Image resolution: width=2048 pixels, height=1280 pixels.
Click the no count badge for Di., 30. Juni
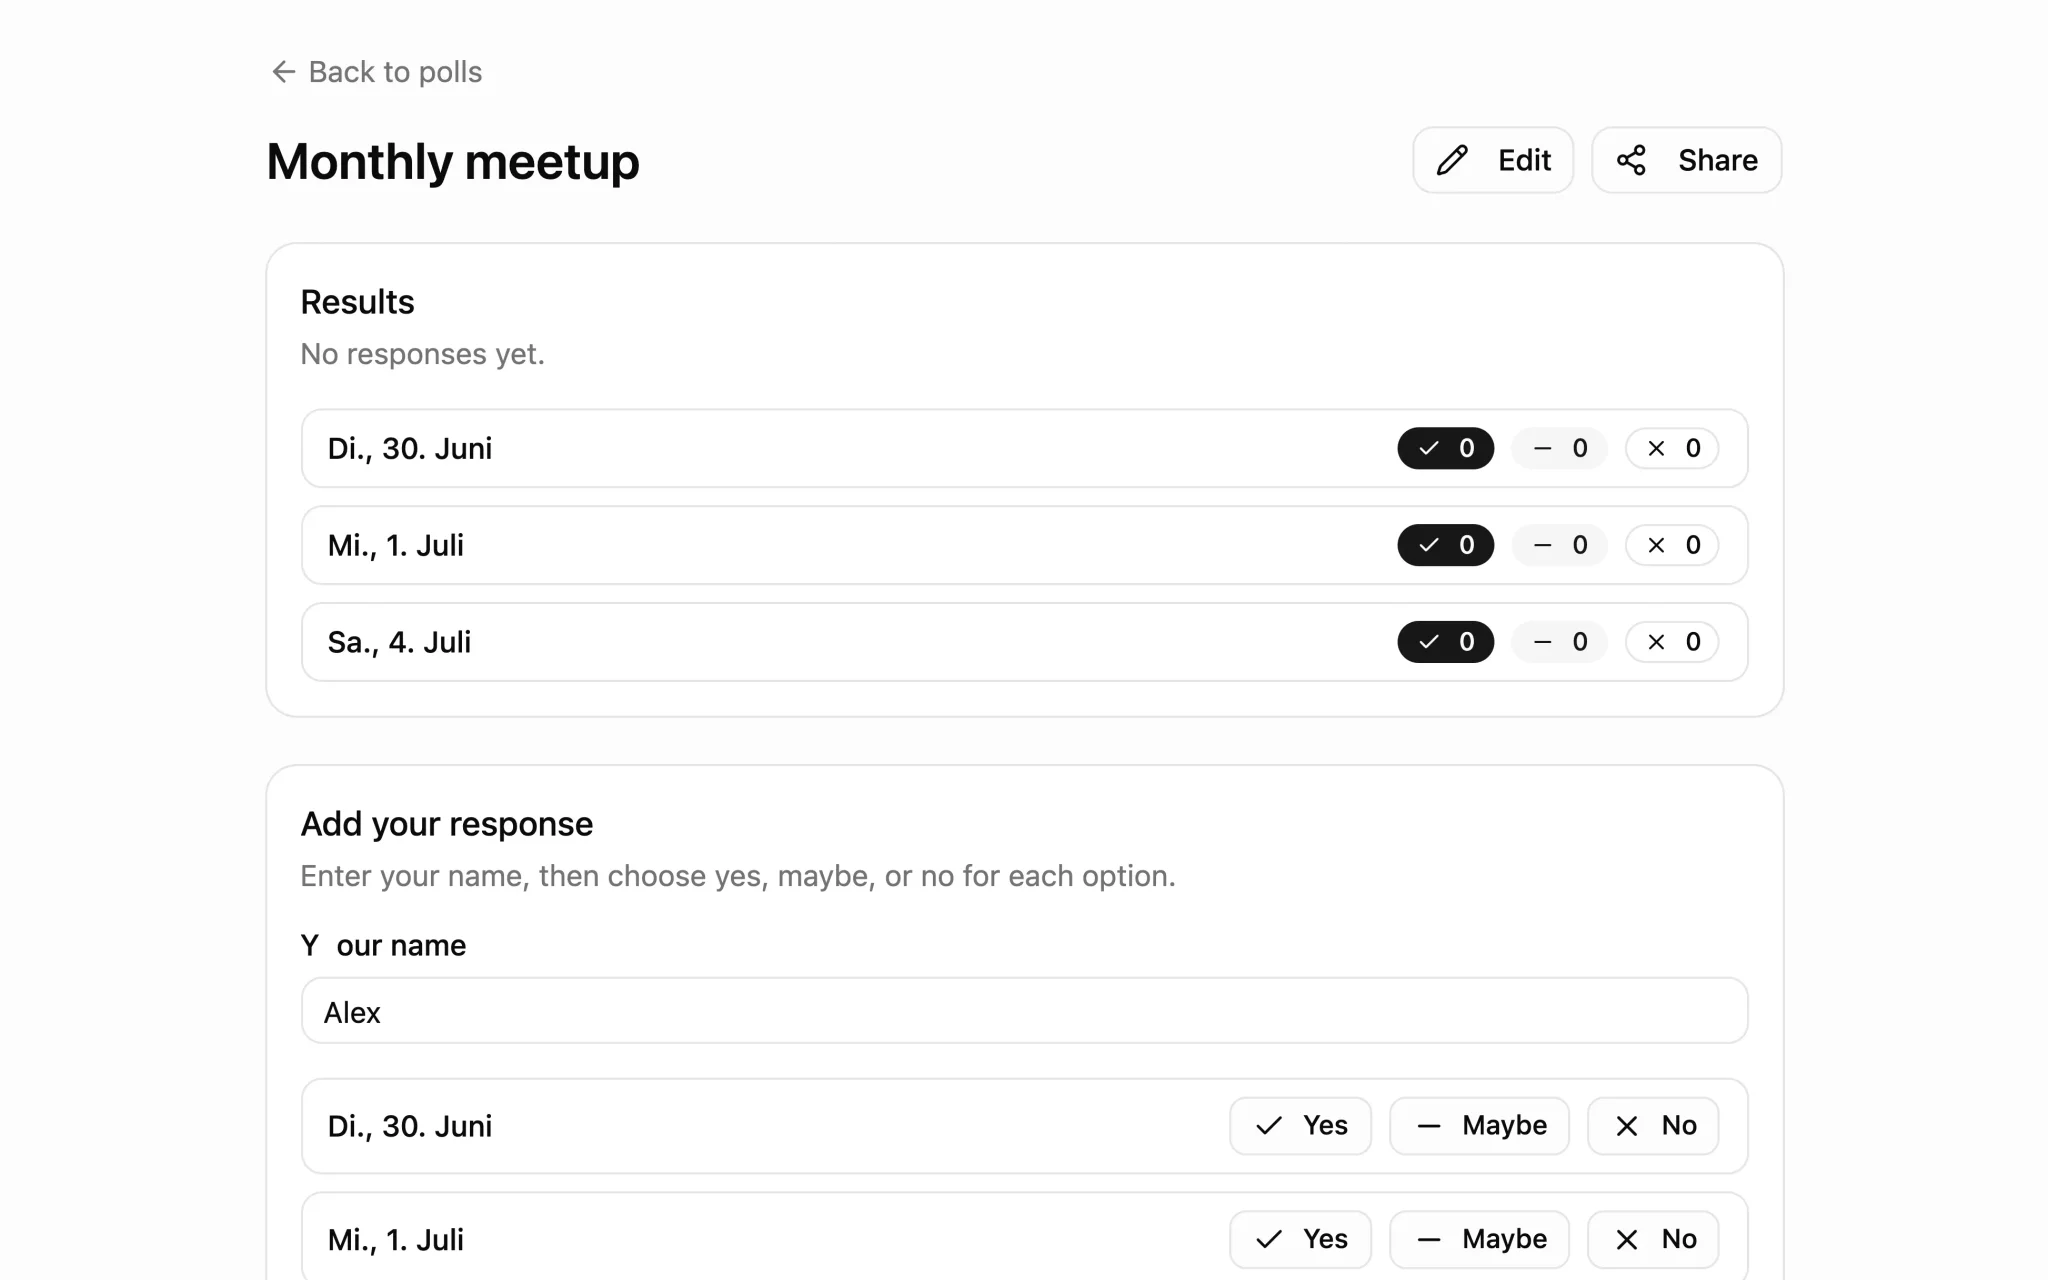click(1673, 448)
